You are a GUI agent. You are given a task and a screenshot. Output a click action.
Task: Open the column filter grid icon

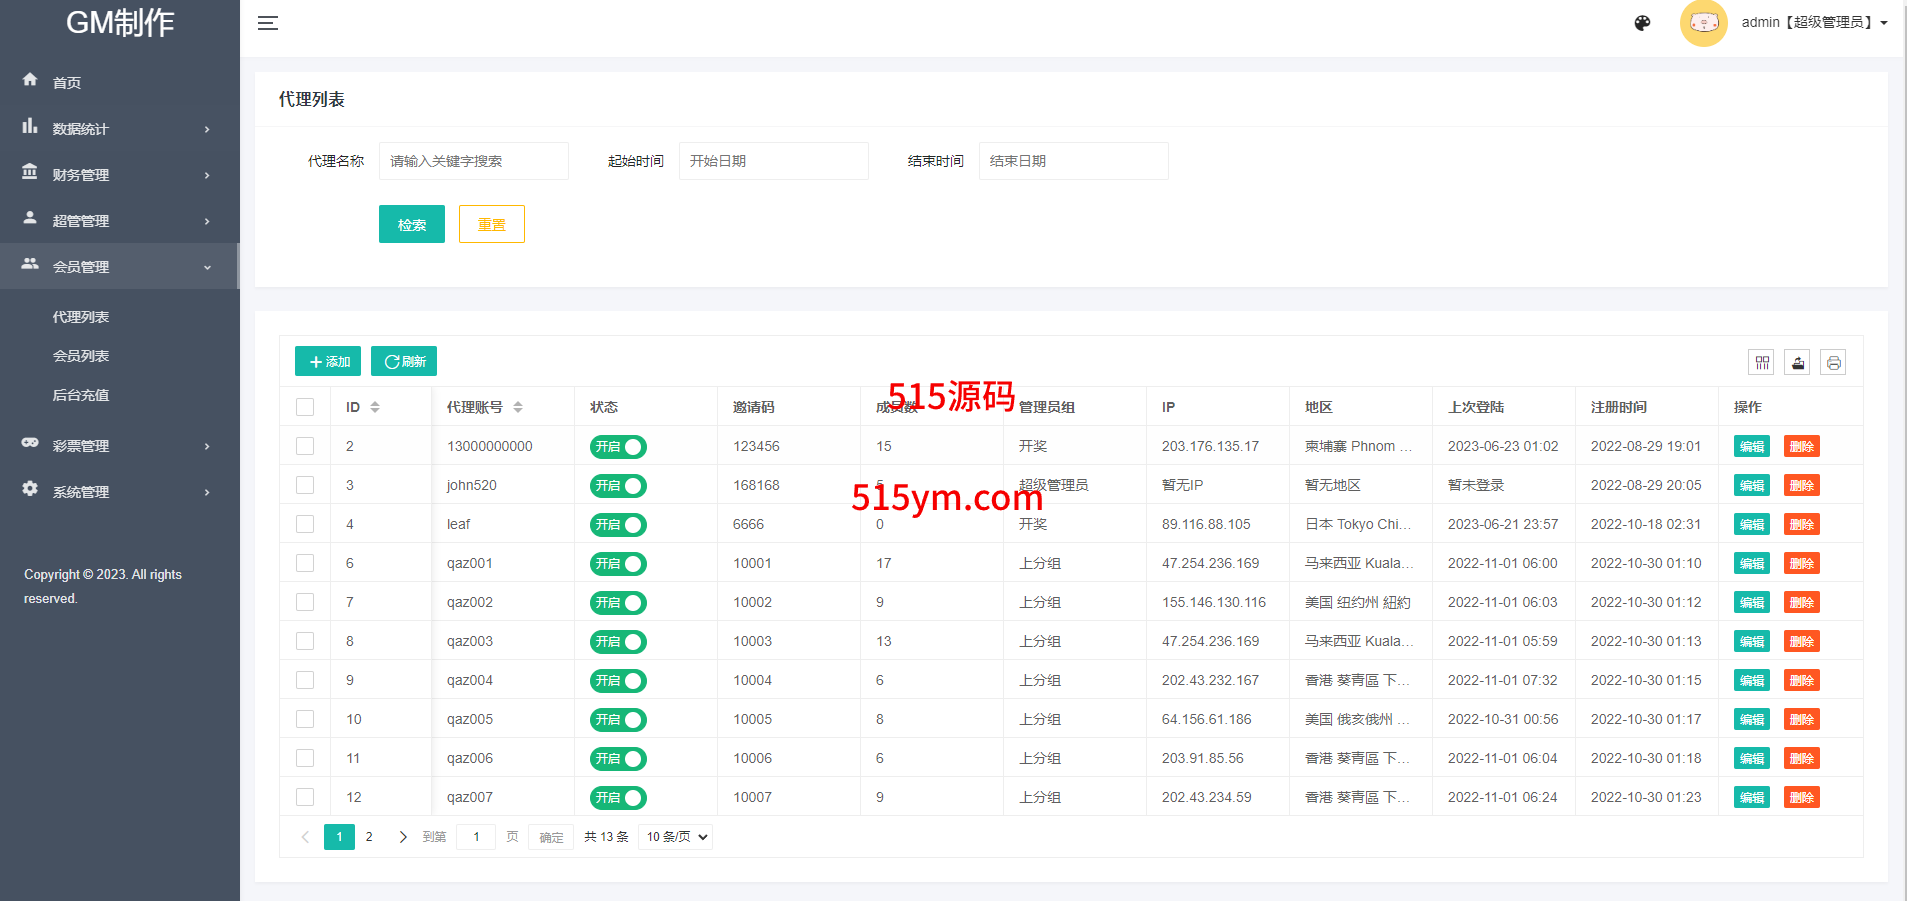pos(1762,363)
